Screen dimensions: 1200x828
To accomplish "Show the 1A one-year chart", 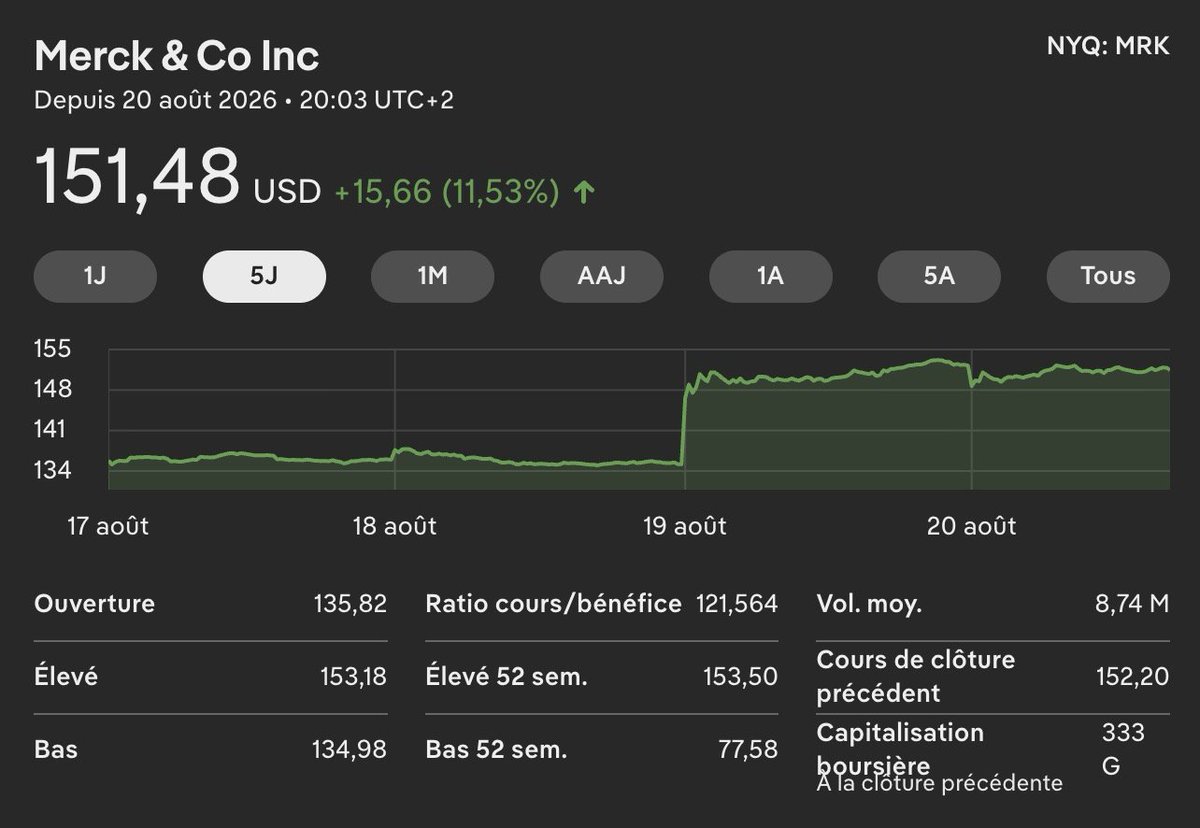I will [x=770, y=276].
